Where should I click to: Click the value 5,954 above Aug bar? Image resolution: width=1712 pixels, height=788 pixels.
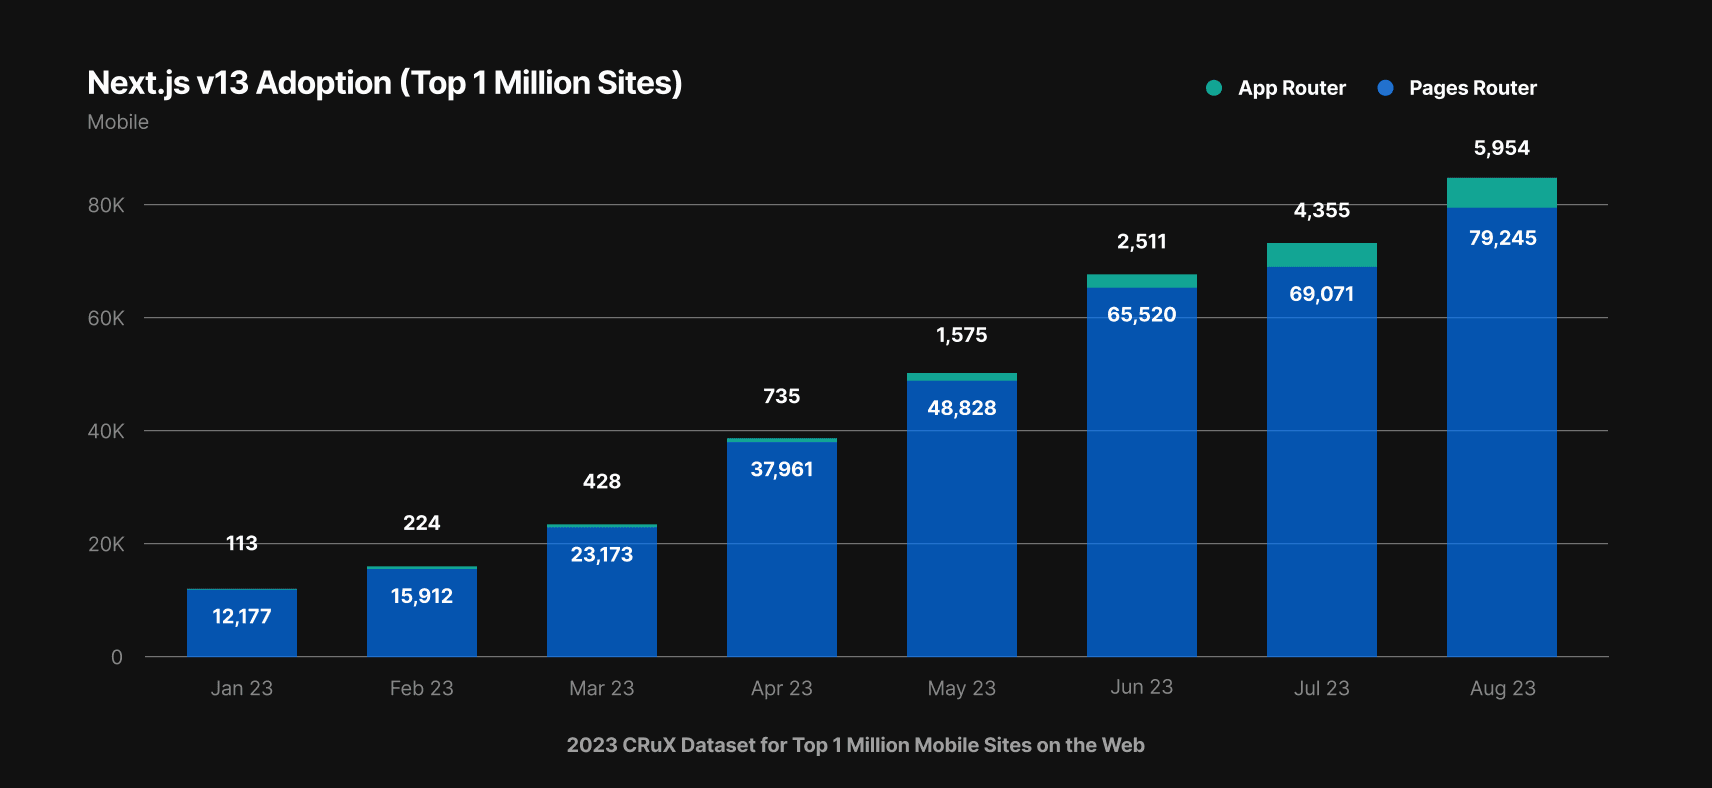click(1502, 148)
